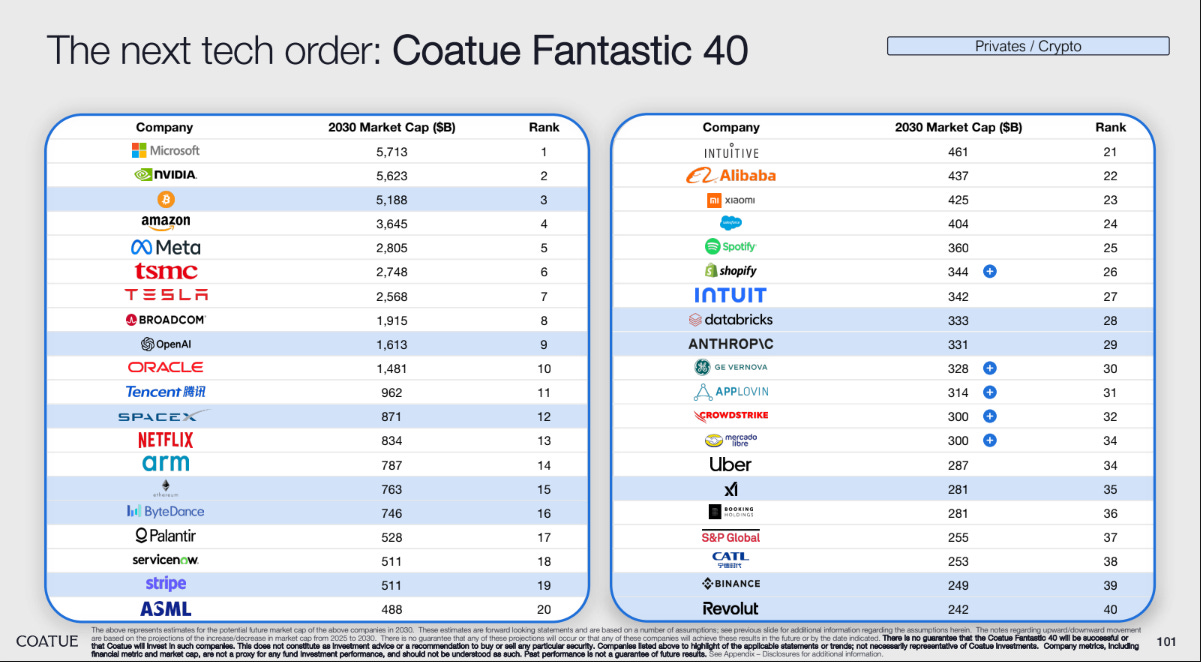Viewport: 1201px width, 662px height.
Task: Click the plus icon beside AppLovin's 314
Action: pos(989,392)
